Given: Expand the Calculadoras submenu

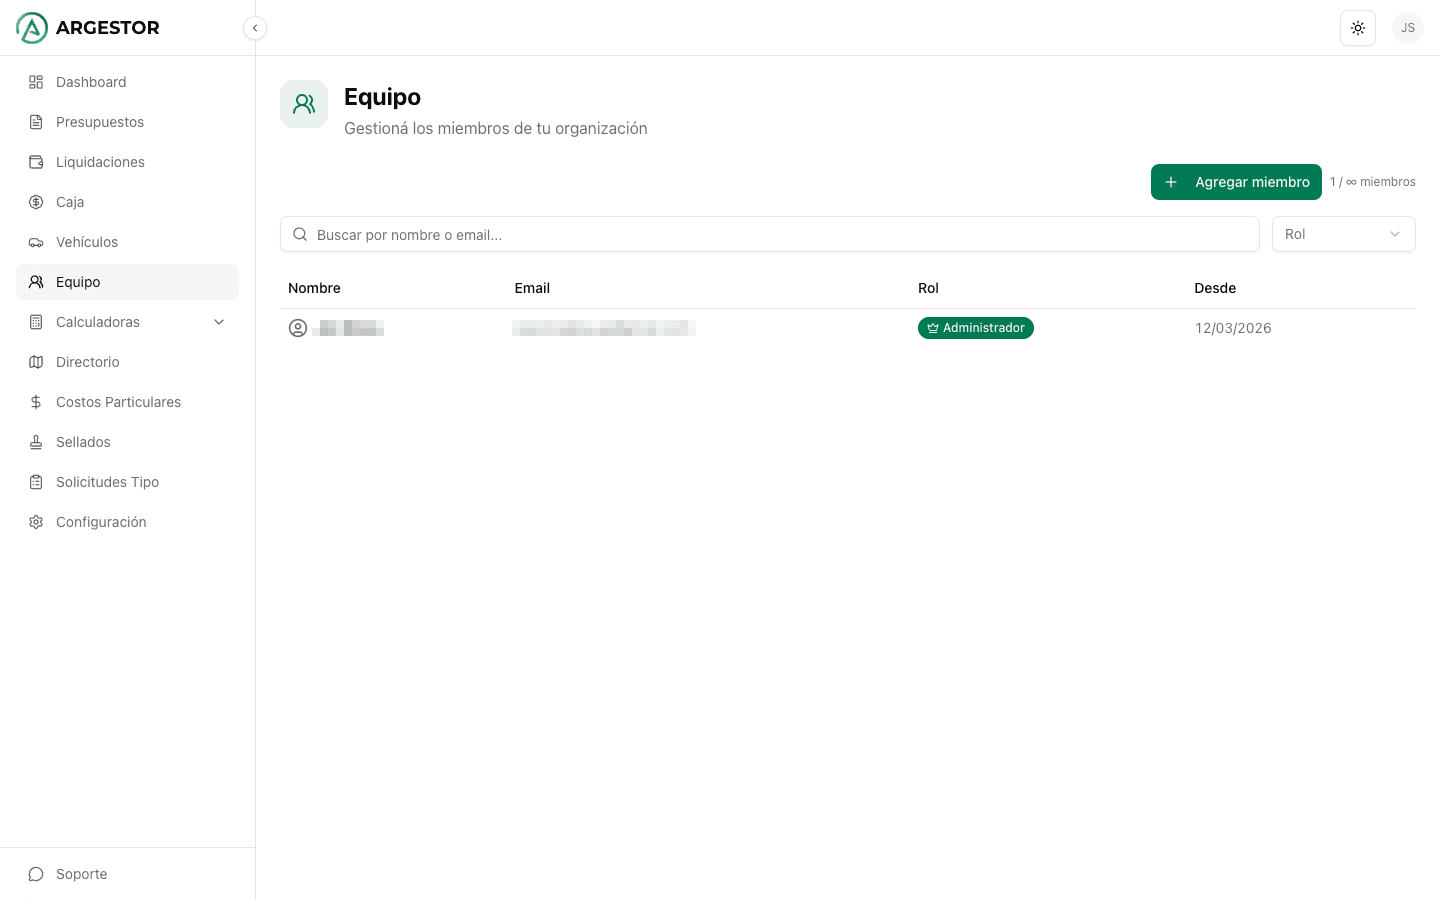Looking at the screenshot, I should [98, 322].
